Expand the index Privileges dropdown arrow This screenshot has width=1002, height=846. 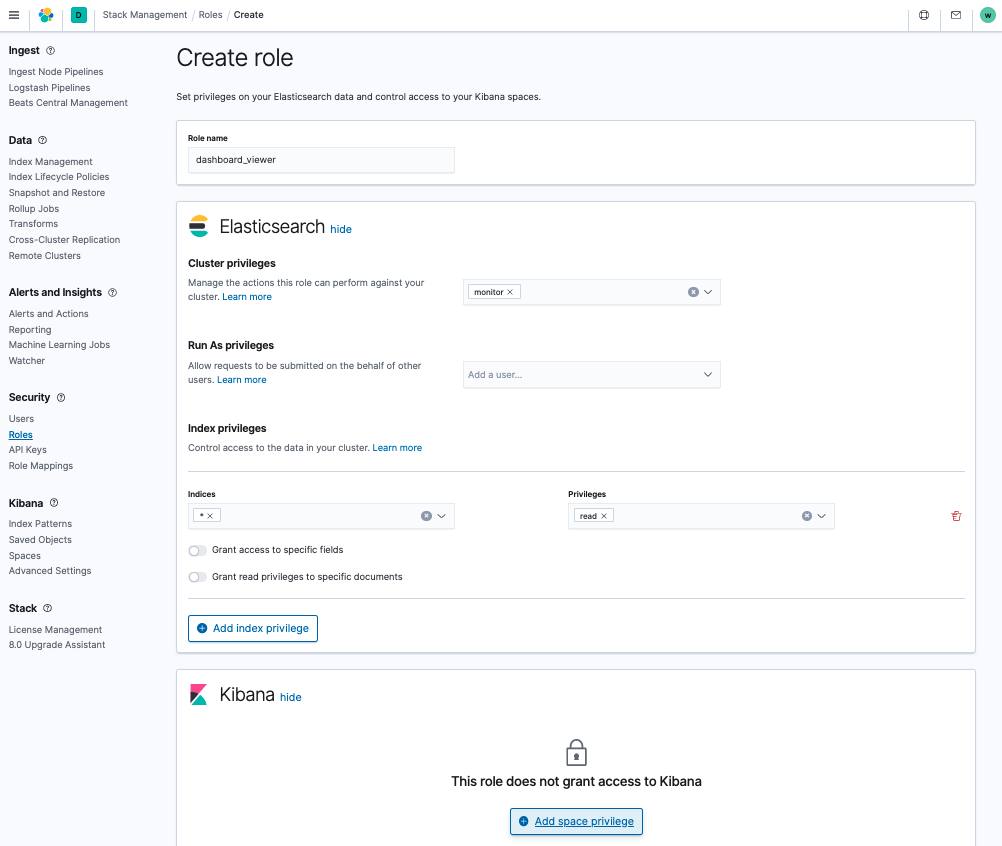tap(822, 516)
